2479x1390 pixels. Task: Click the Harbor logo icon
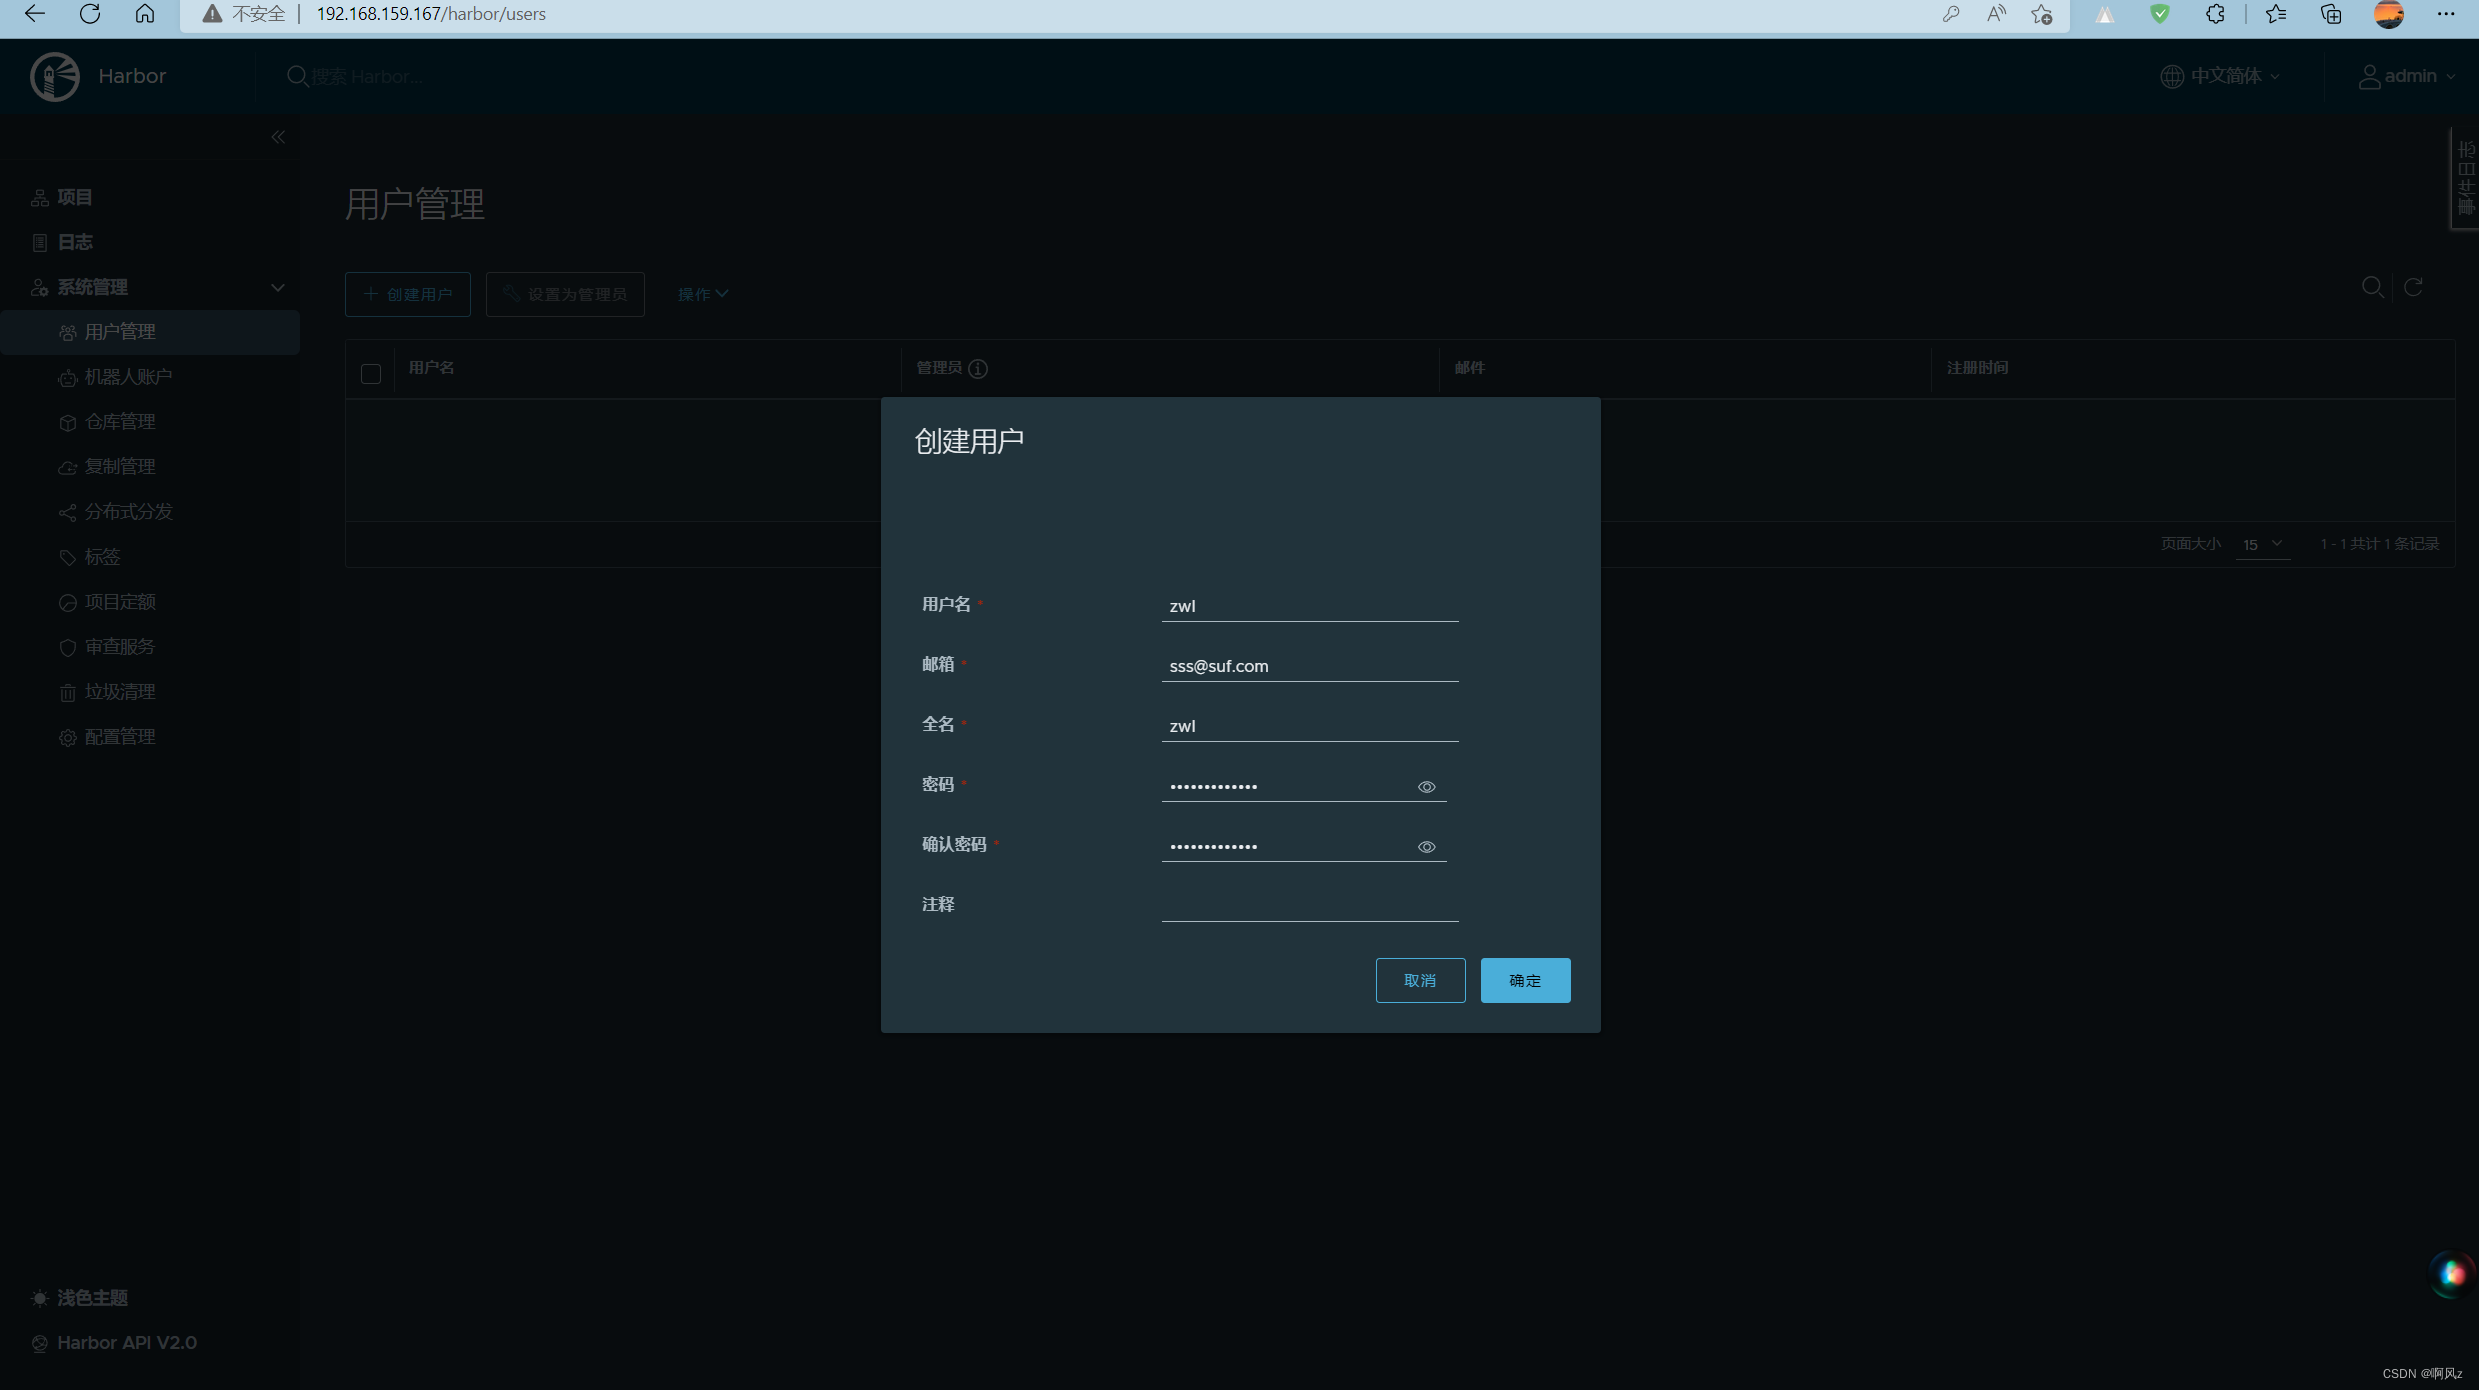[x=55, y=77]
